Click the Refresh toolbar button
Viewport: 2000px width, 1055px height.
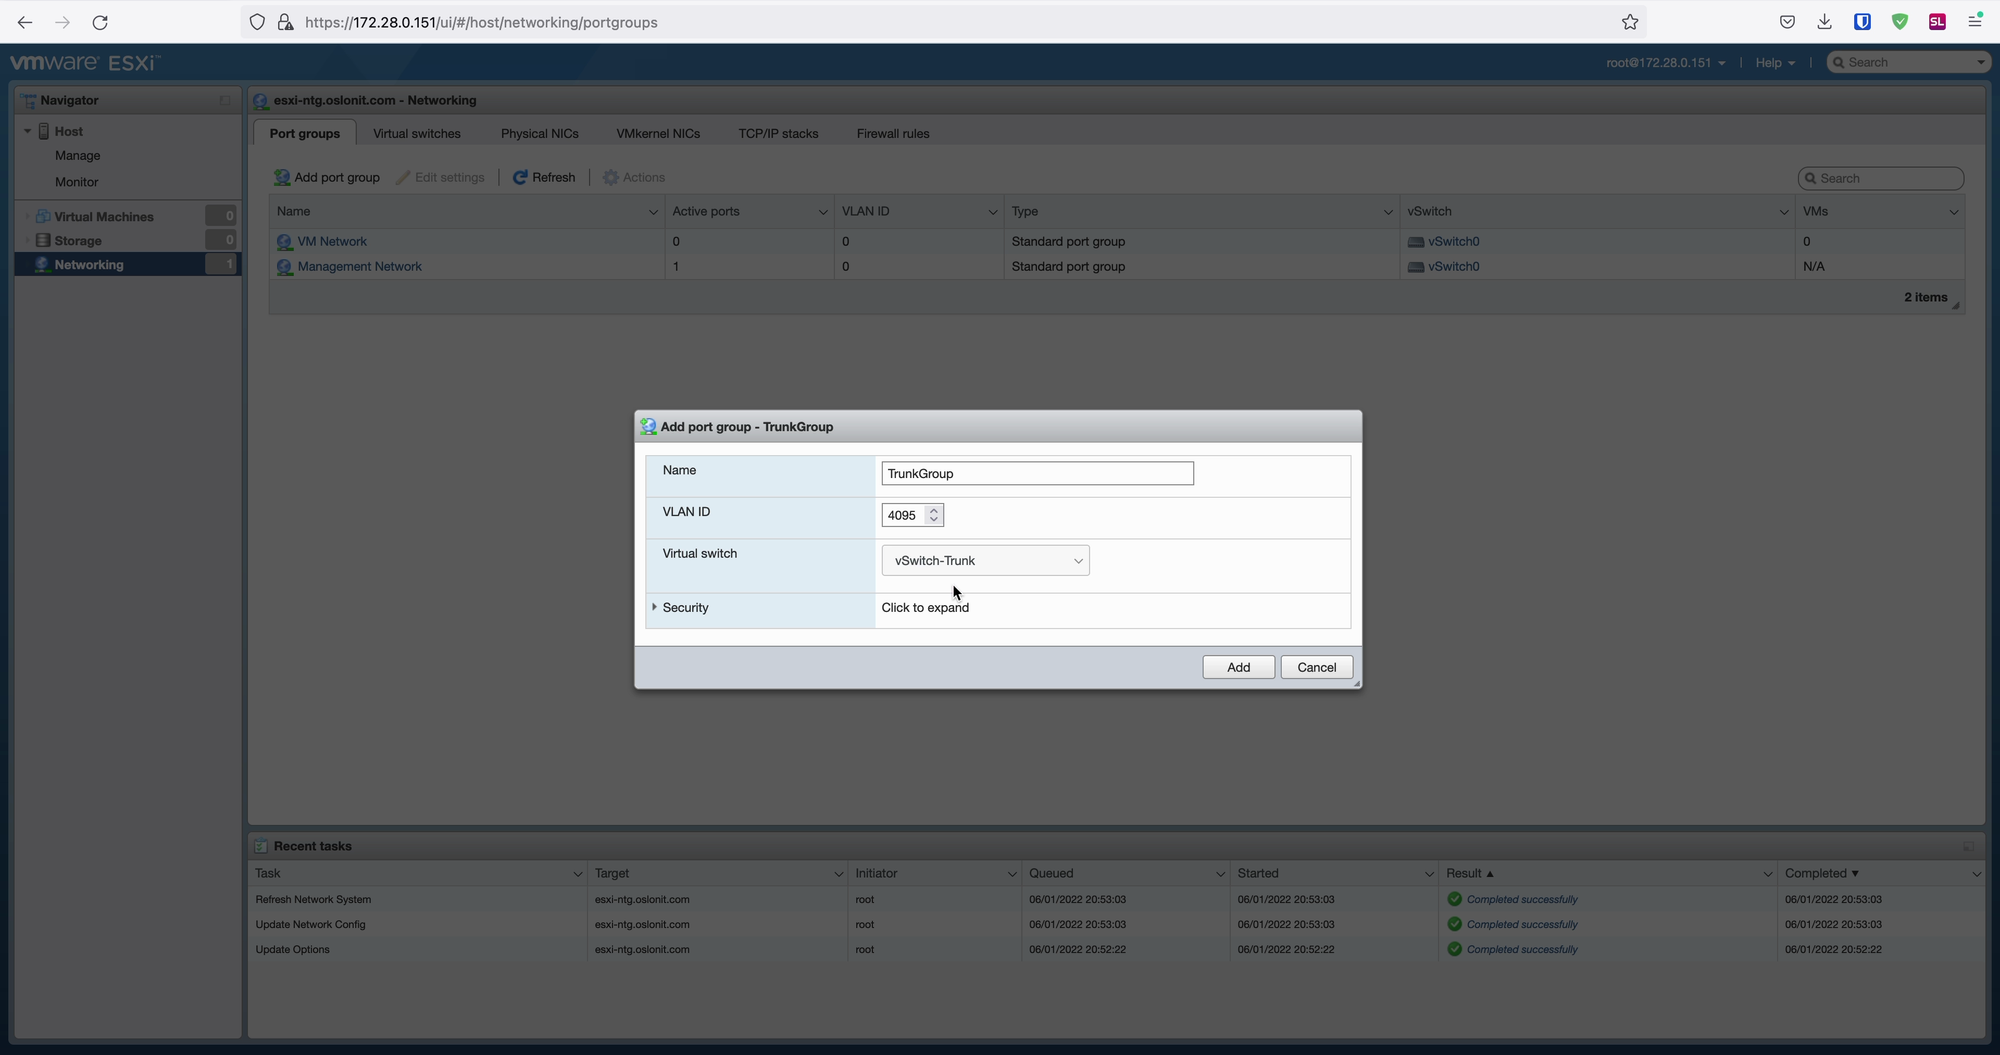click(x=544, y=178)
